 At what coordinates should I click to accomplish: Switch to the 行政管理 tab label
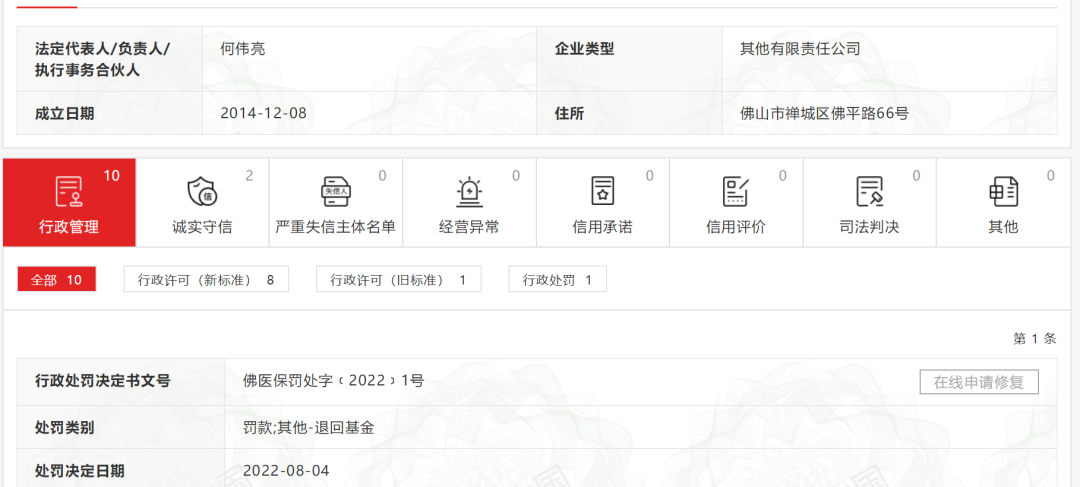69,227
